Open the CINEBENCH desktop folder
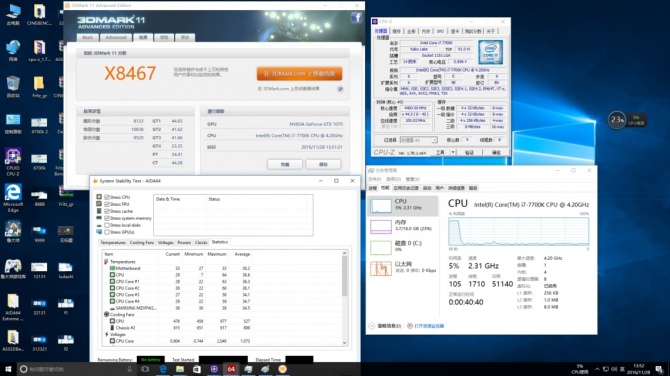 click(x=39, y=15)
